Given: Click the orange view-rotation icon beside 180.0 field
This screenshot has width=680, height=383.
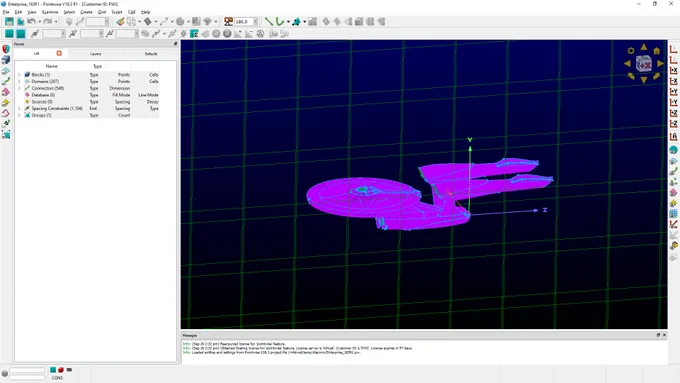Looking at the screenshot, I should click(x=229, y=21).
